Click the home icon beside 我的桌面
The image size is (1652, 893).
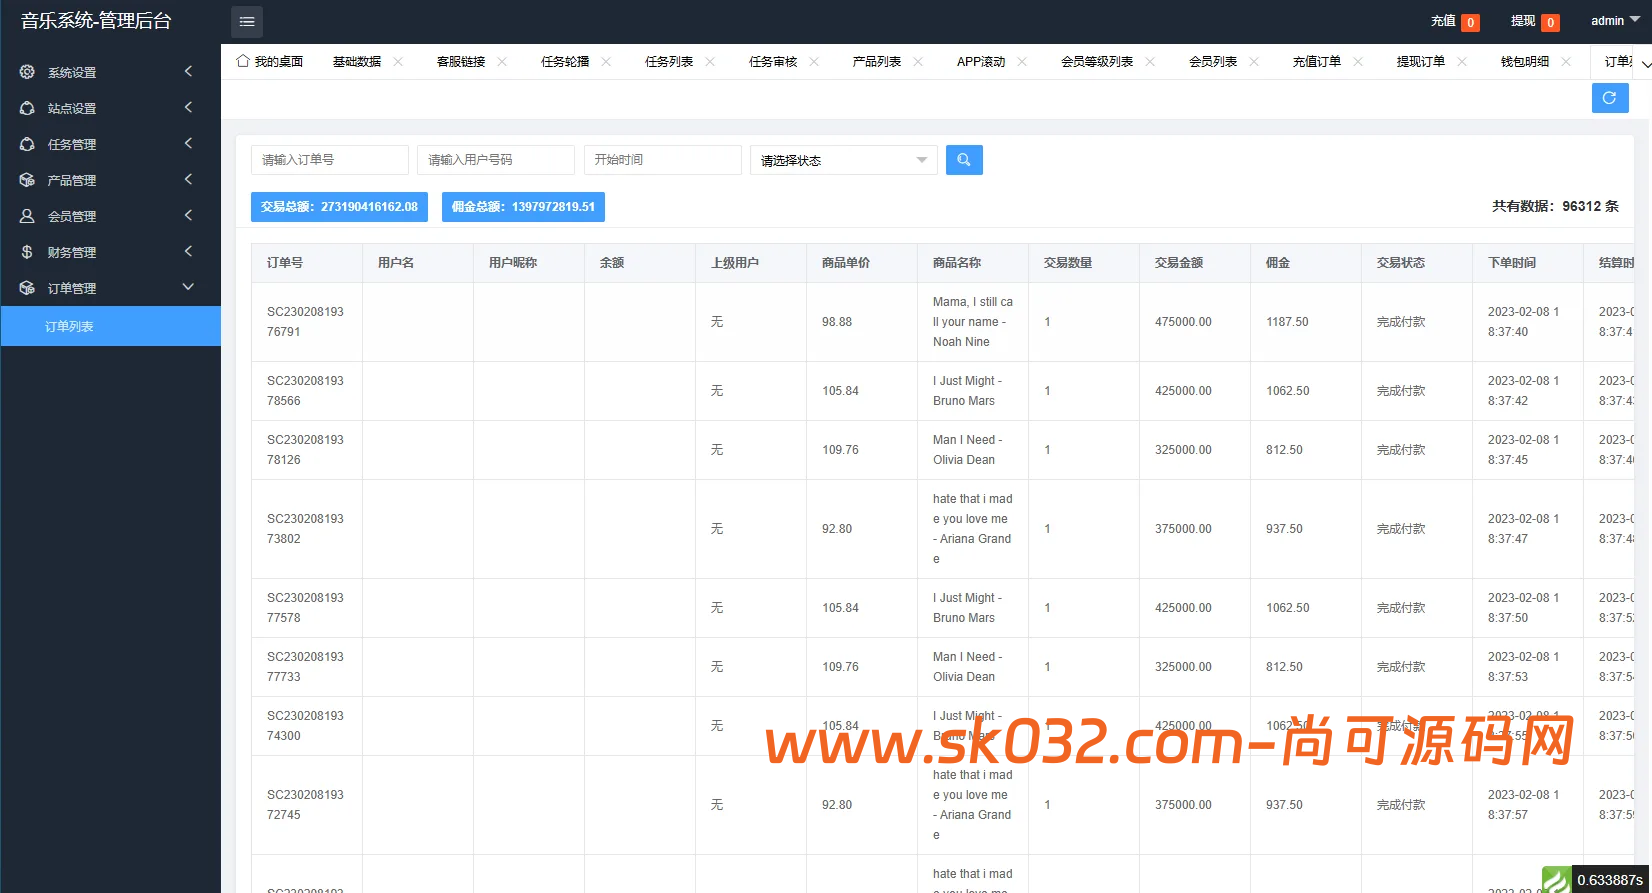pyautogui.click(x=243, y=61)
